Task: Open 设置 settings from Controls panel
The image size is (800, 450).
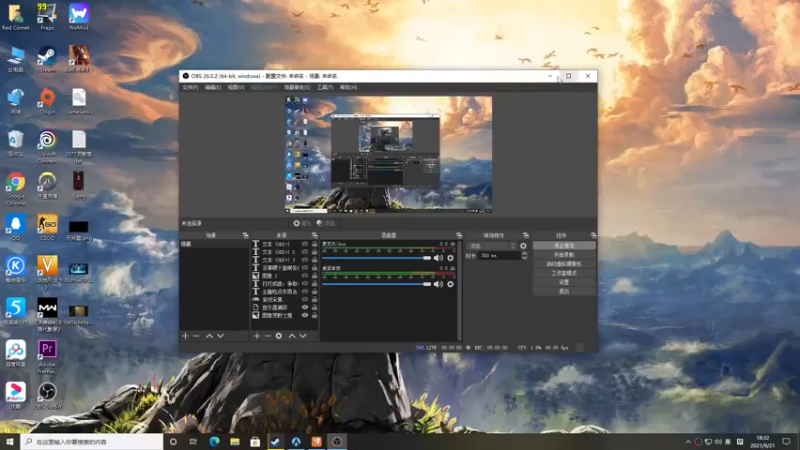Action: pos(564,282)
